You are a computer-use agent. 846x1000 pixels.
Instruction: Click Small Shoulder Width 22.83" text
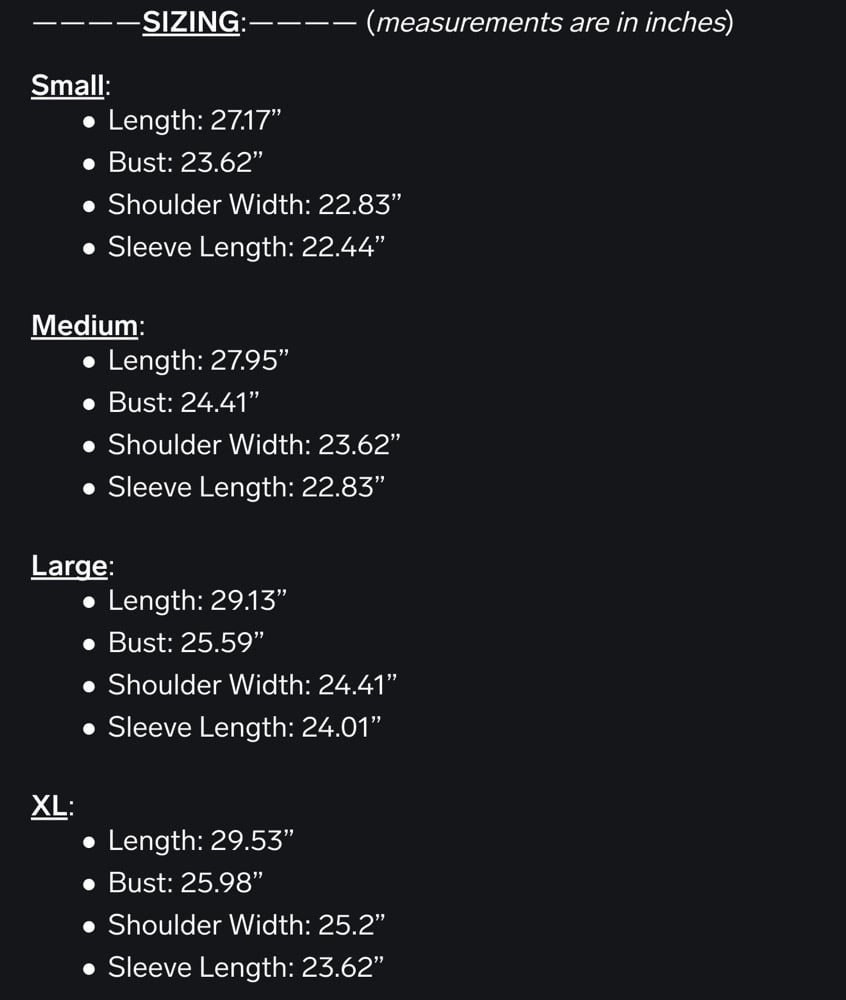tap(254, 205)
